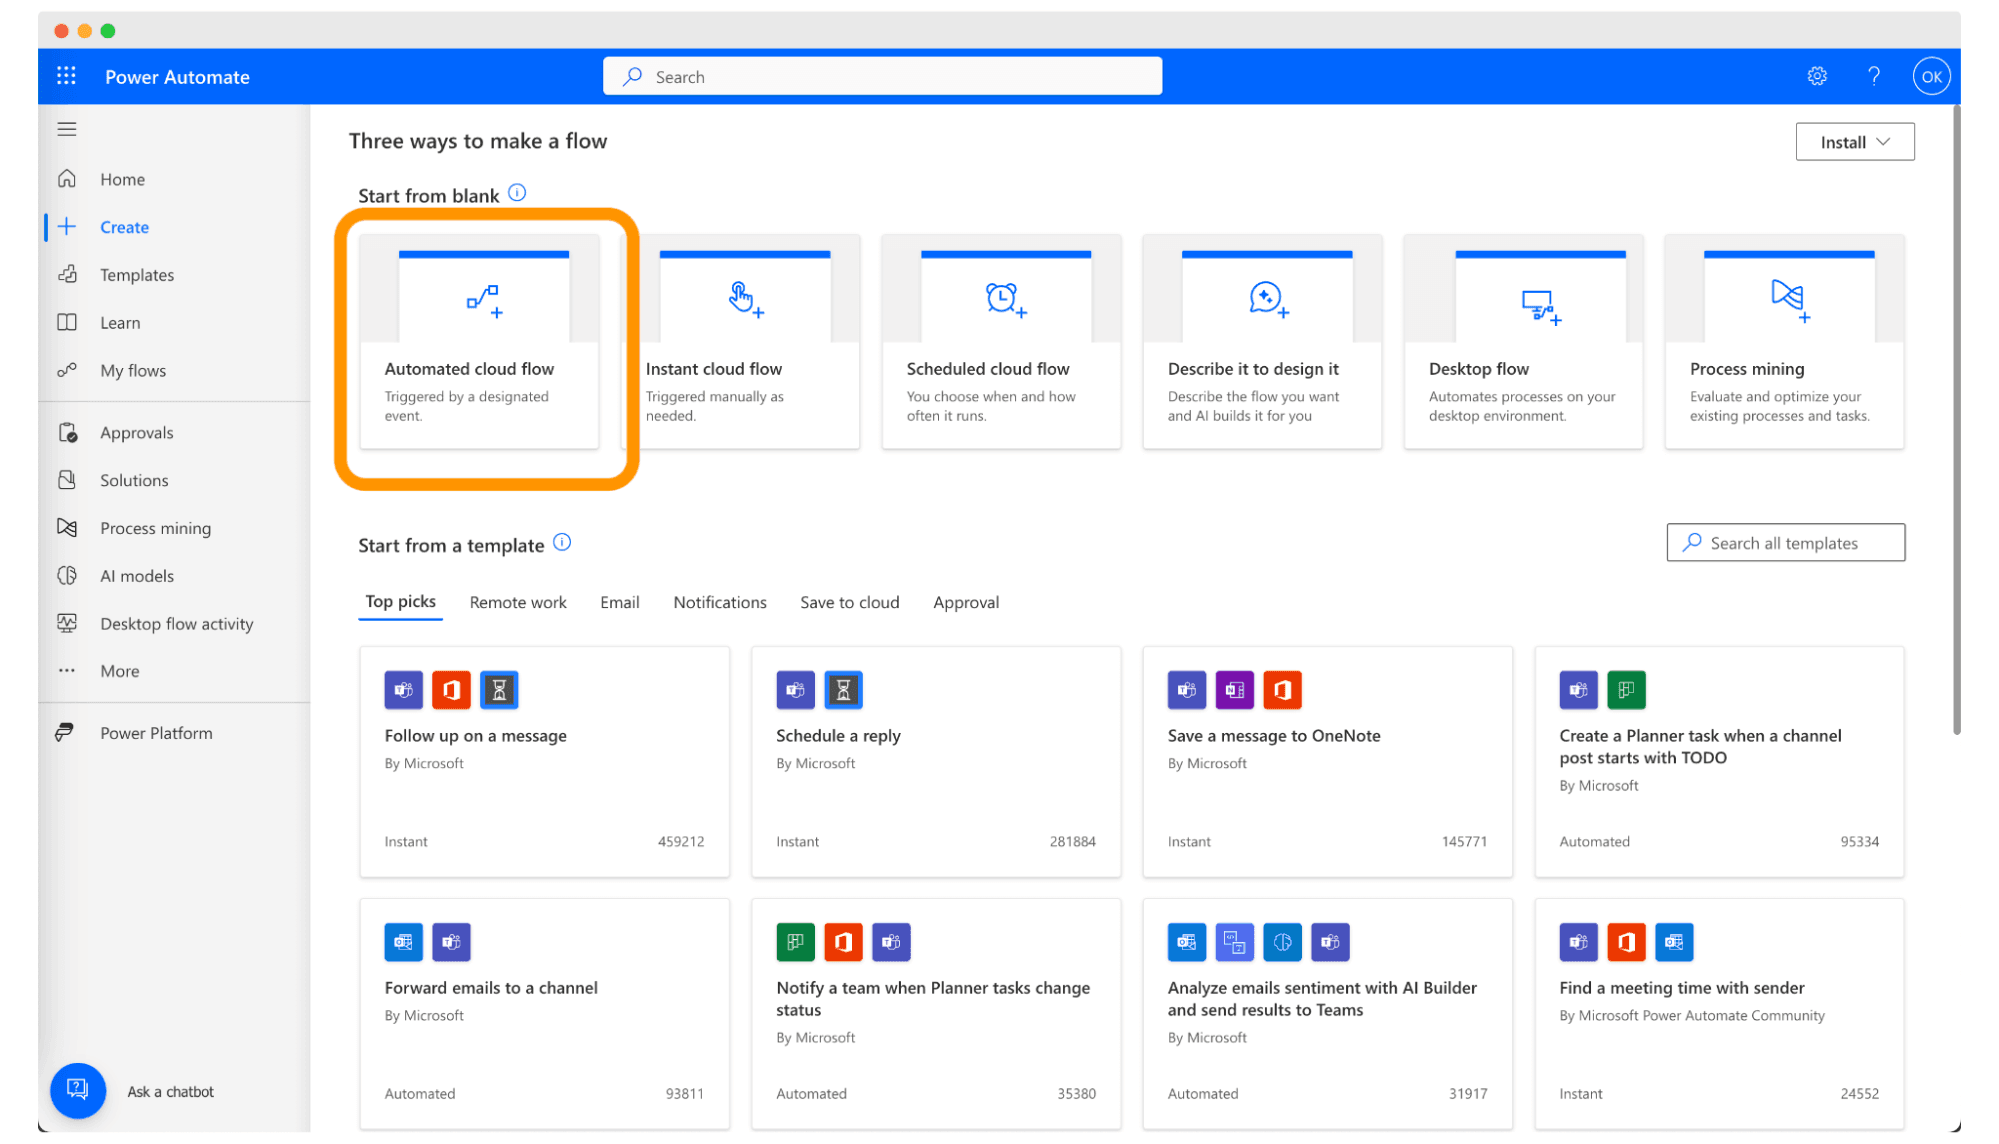This screenshot has height=1144, width=1999.
Task: Select the Instant cloud flow card title
Action: [x=713, y=368]
